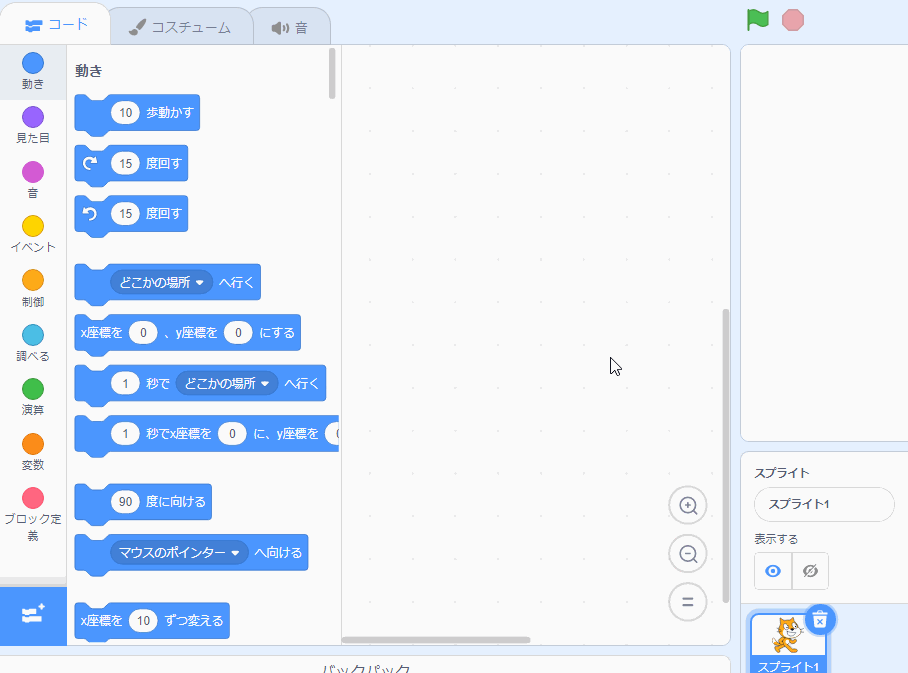
Task: Select the 動き category circle
Action: [x=33, y=63]
